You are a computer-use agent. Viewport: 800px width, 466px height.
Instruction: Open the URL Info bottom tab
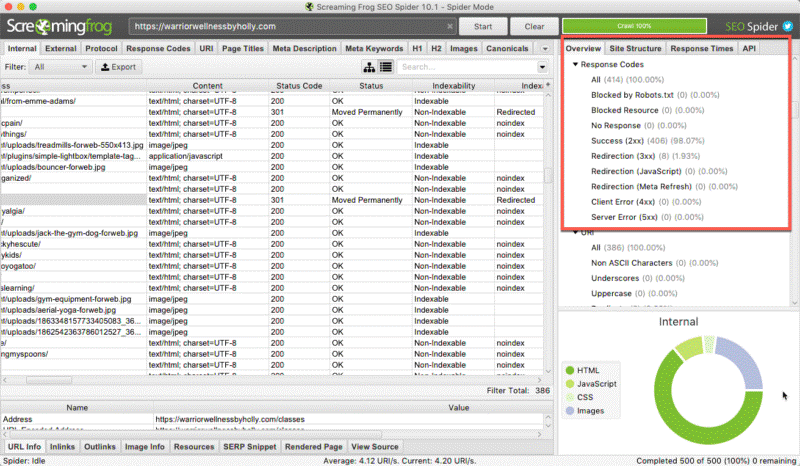click(x=24, y=447)
